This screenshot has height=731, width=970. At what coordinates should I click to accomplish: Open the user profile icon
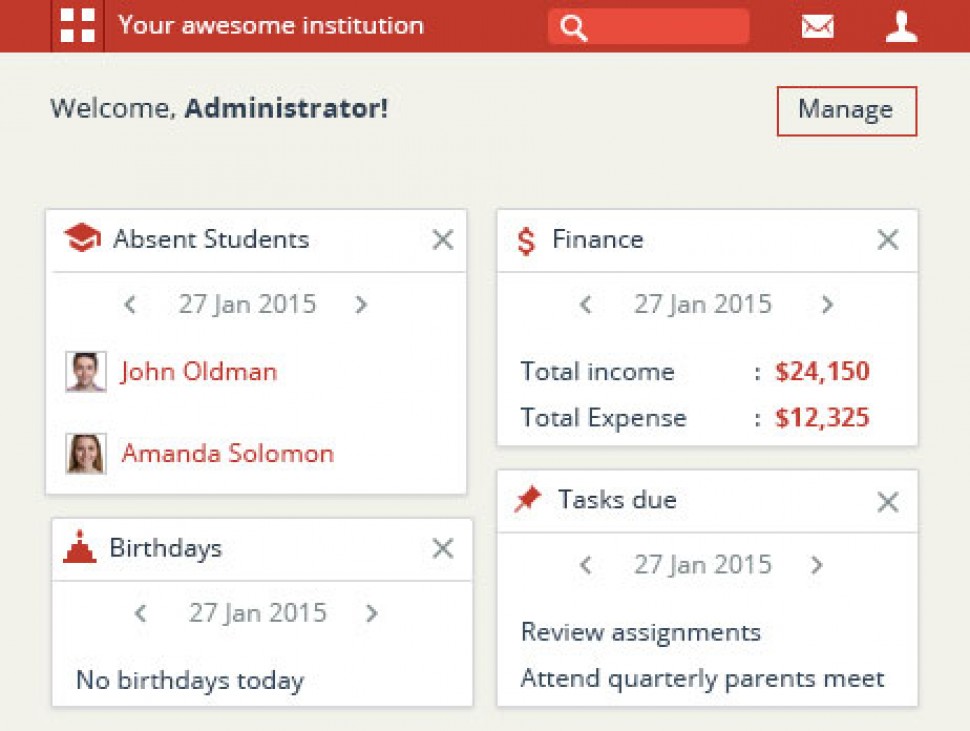click(901, 27)
